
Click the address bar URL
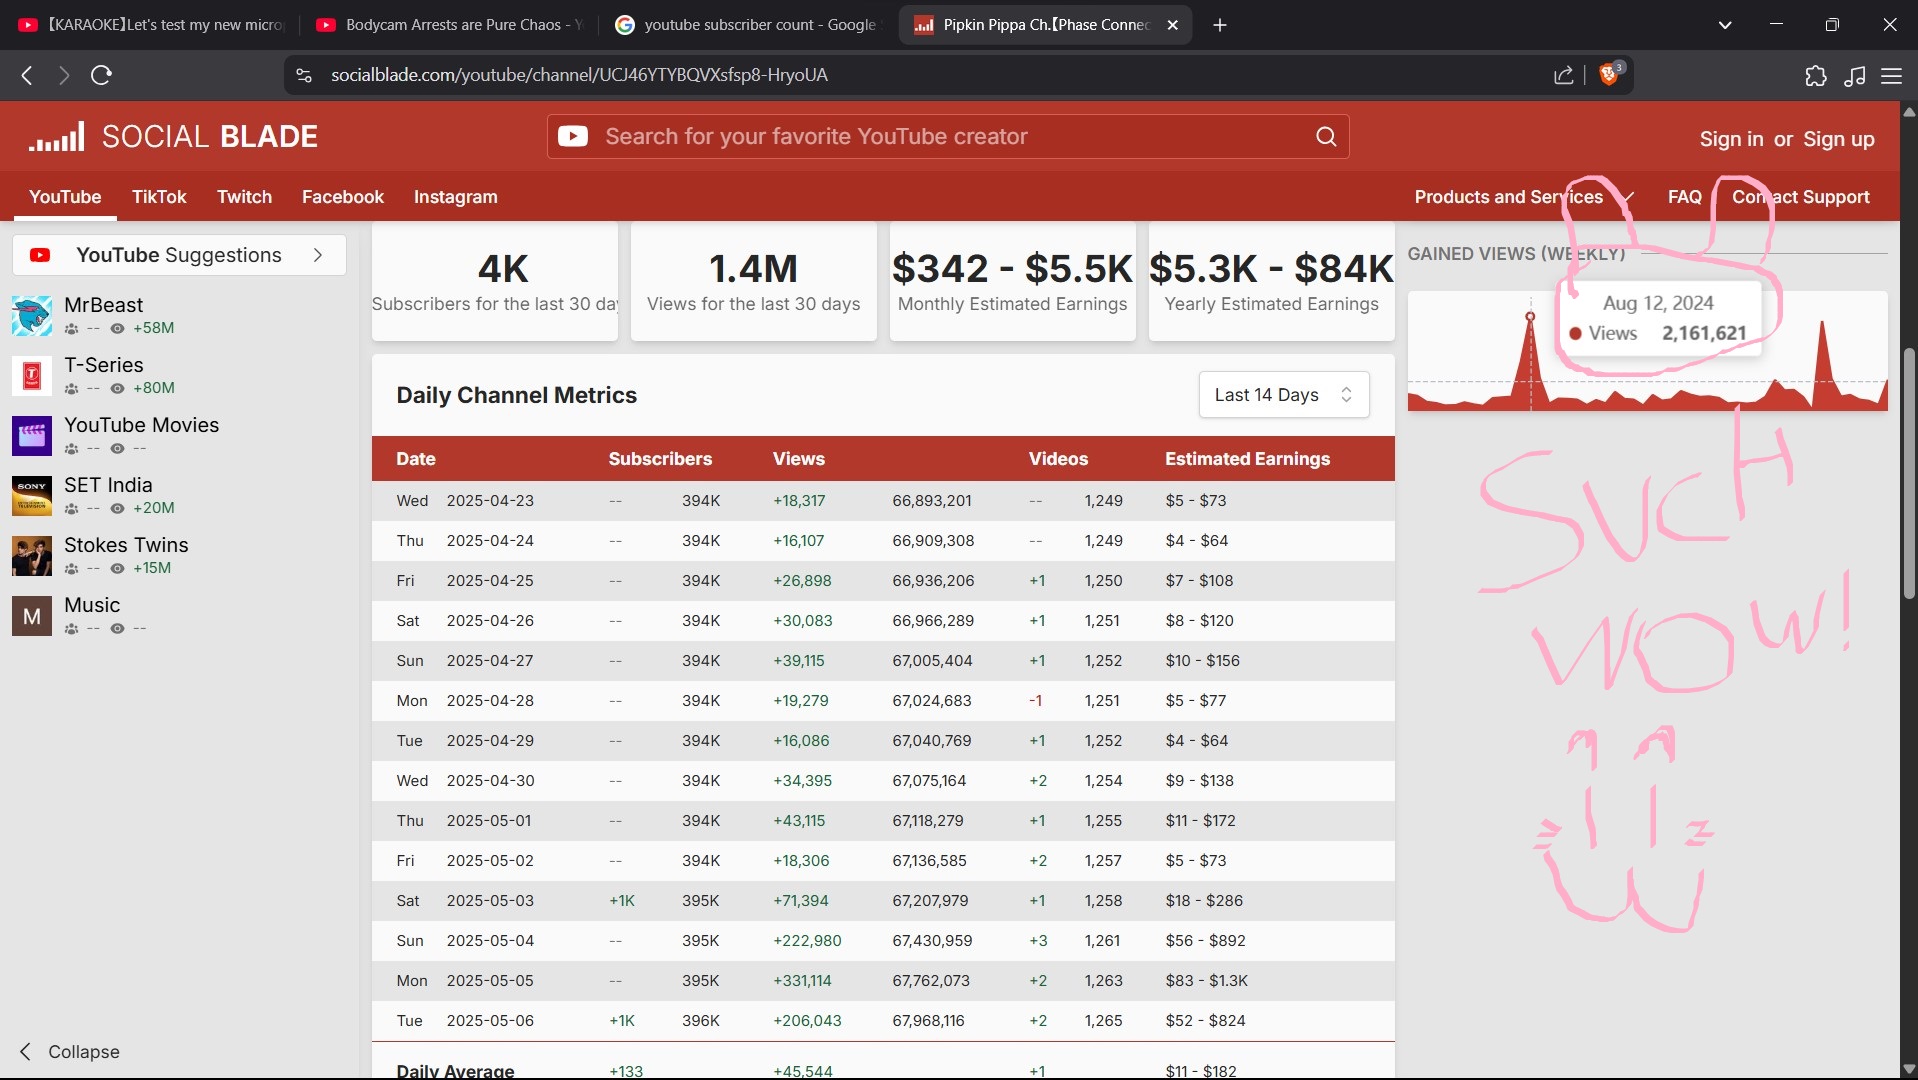(x=579, y=75)
